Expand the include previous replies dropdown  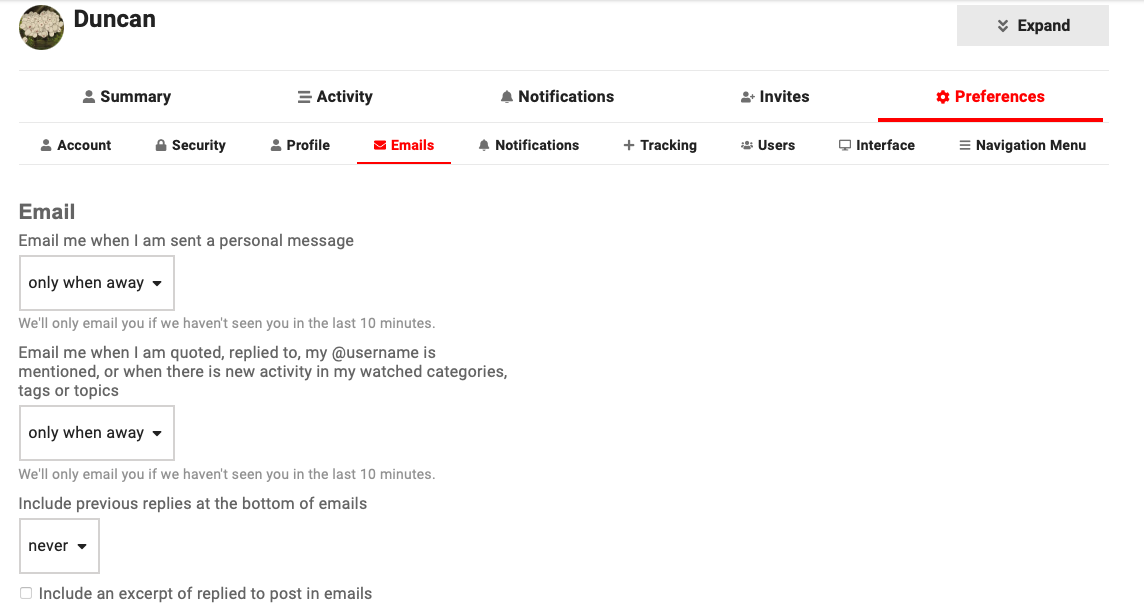59,546
